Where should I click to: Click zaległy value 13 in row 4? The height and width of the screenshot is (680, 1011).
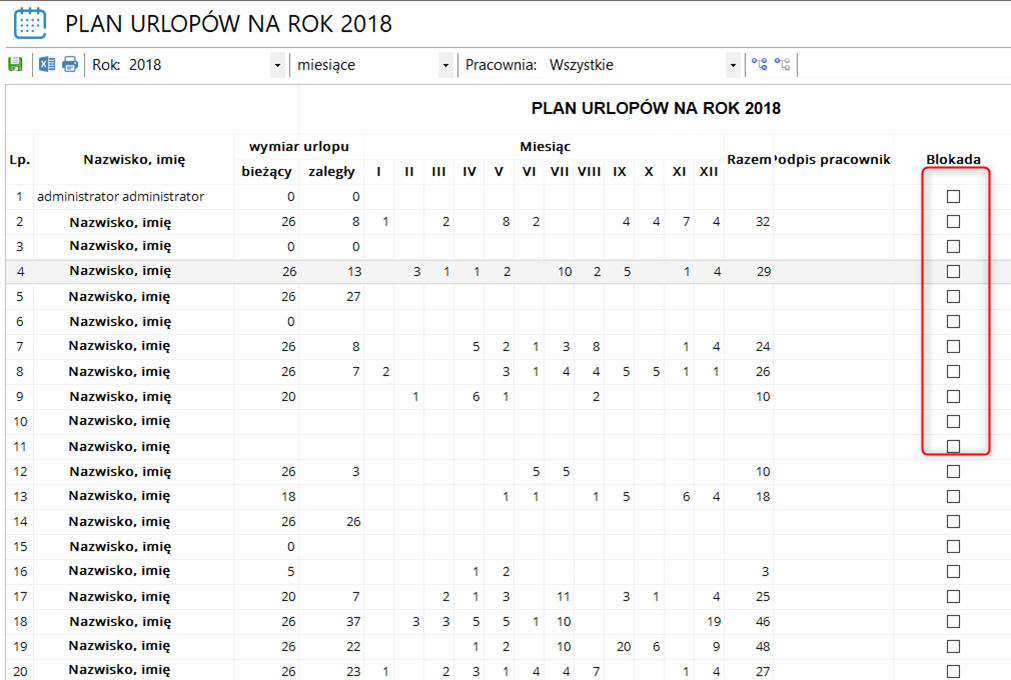pos(354,271)
